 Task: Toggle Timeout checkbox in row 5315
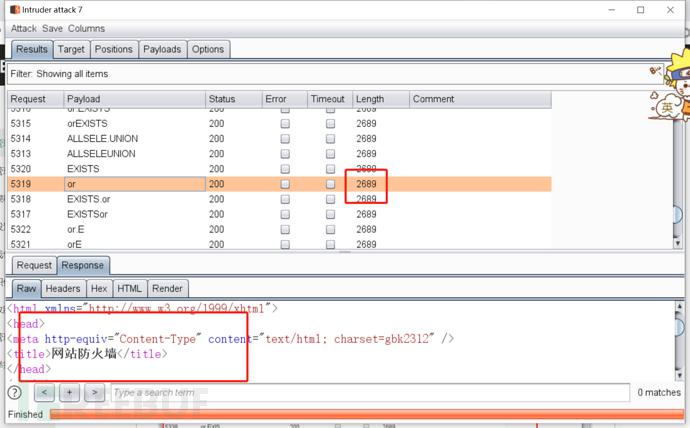point(330,124)
